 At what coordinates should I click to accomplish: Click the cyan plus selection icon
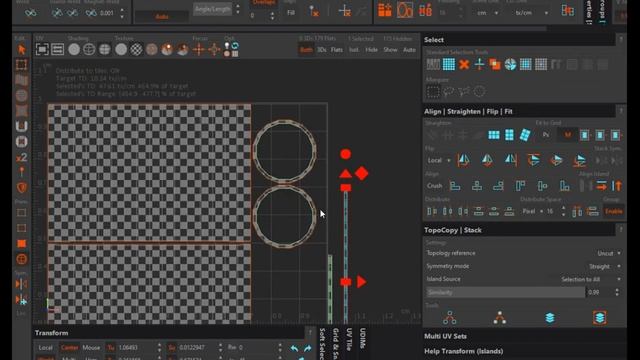click(479, 64)
